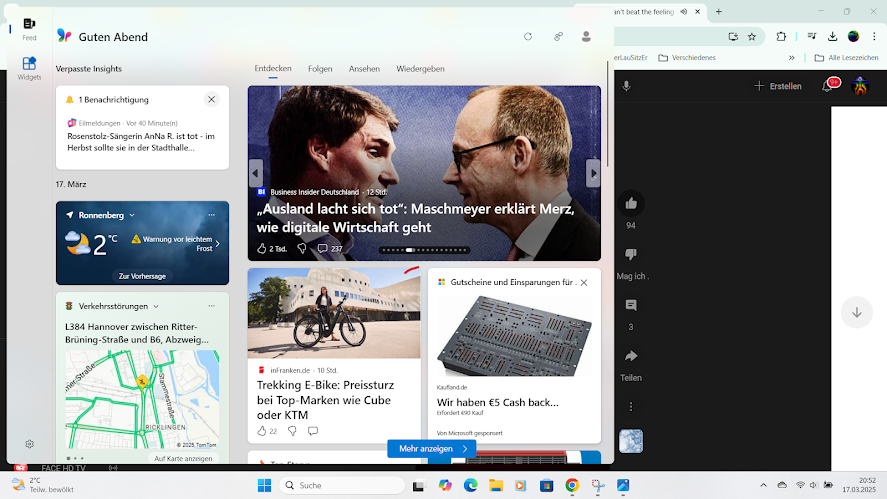887x499 pixels.
Task: Open YouTube notifications bell
Action: [829, 85]
